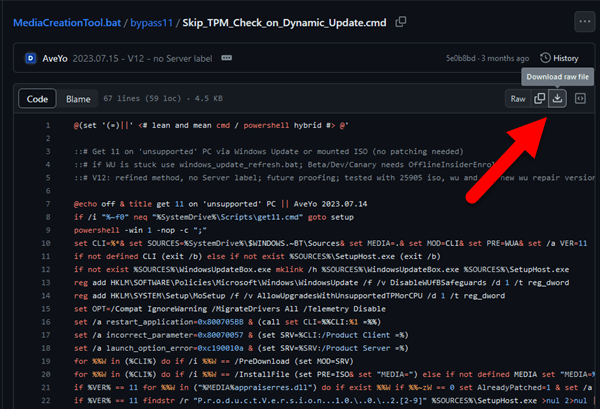Click line with restart_application=0x800705BB
Screen dimensions: 600x409
point(227,322)
